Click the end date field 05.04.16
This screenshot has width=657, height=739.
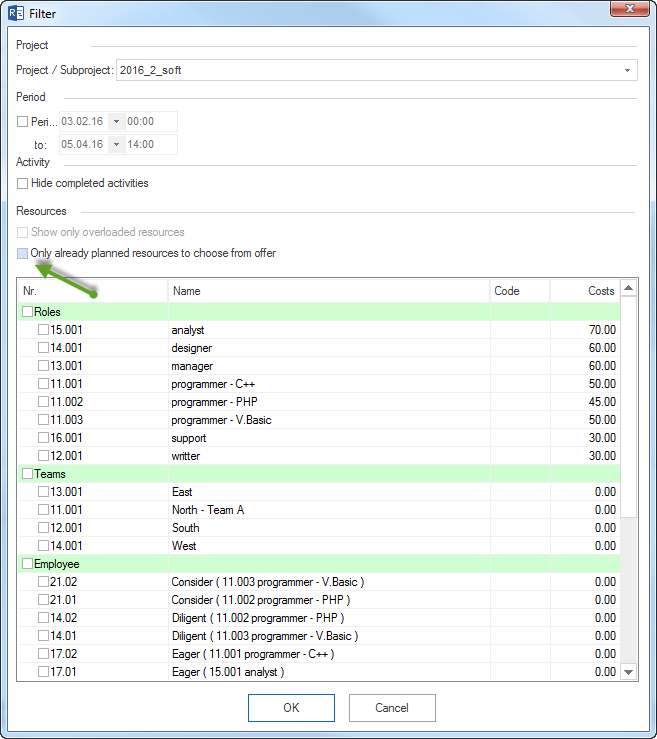83,144
